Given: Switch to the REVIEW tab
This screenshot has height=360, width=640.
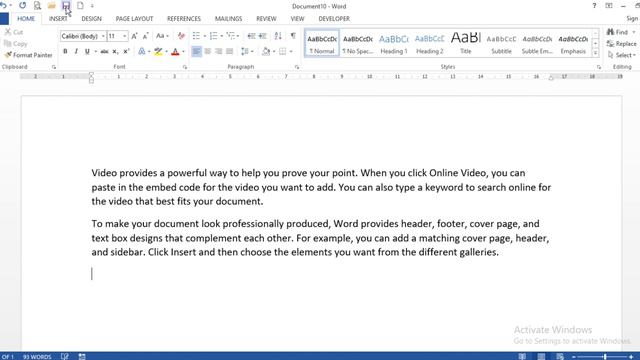Looking at the screenshot, I should tap(266, 19).
